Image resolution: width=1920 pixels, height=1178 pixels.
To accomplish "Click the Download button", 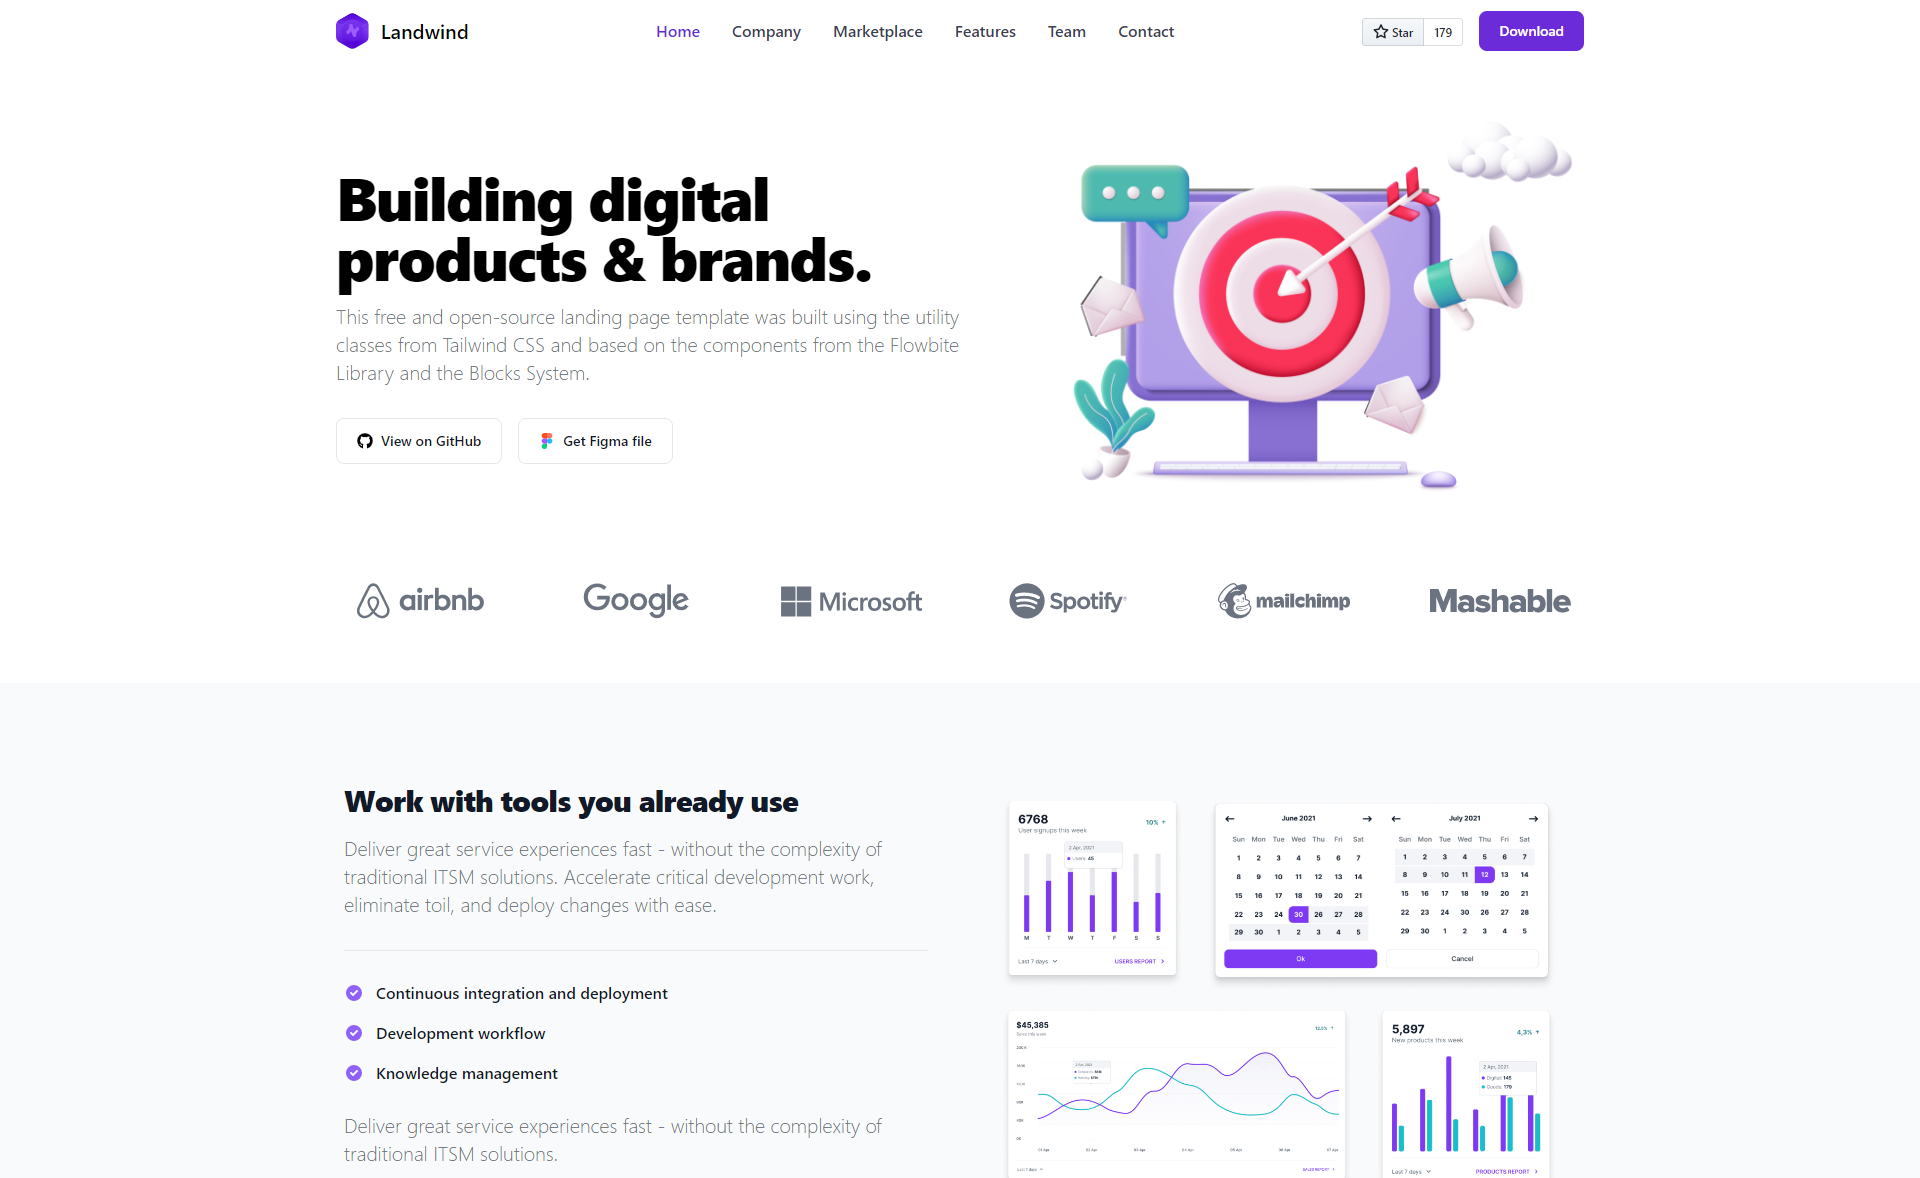I will 1529,30.
